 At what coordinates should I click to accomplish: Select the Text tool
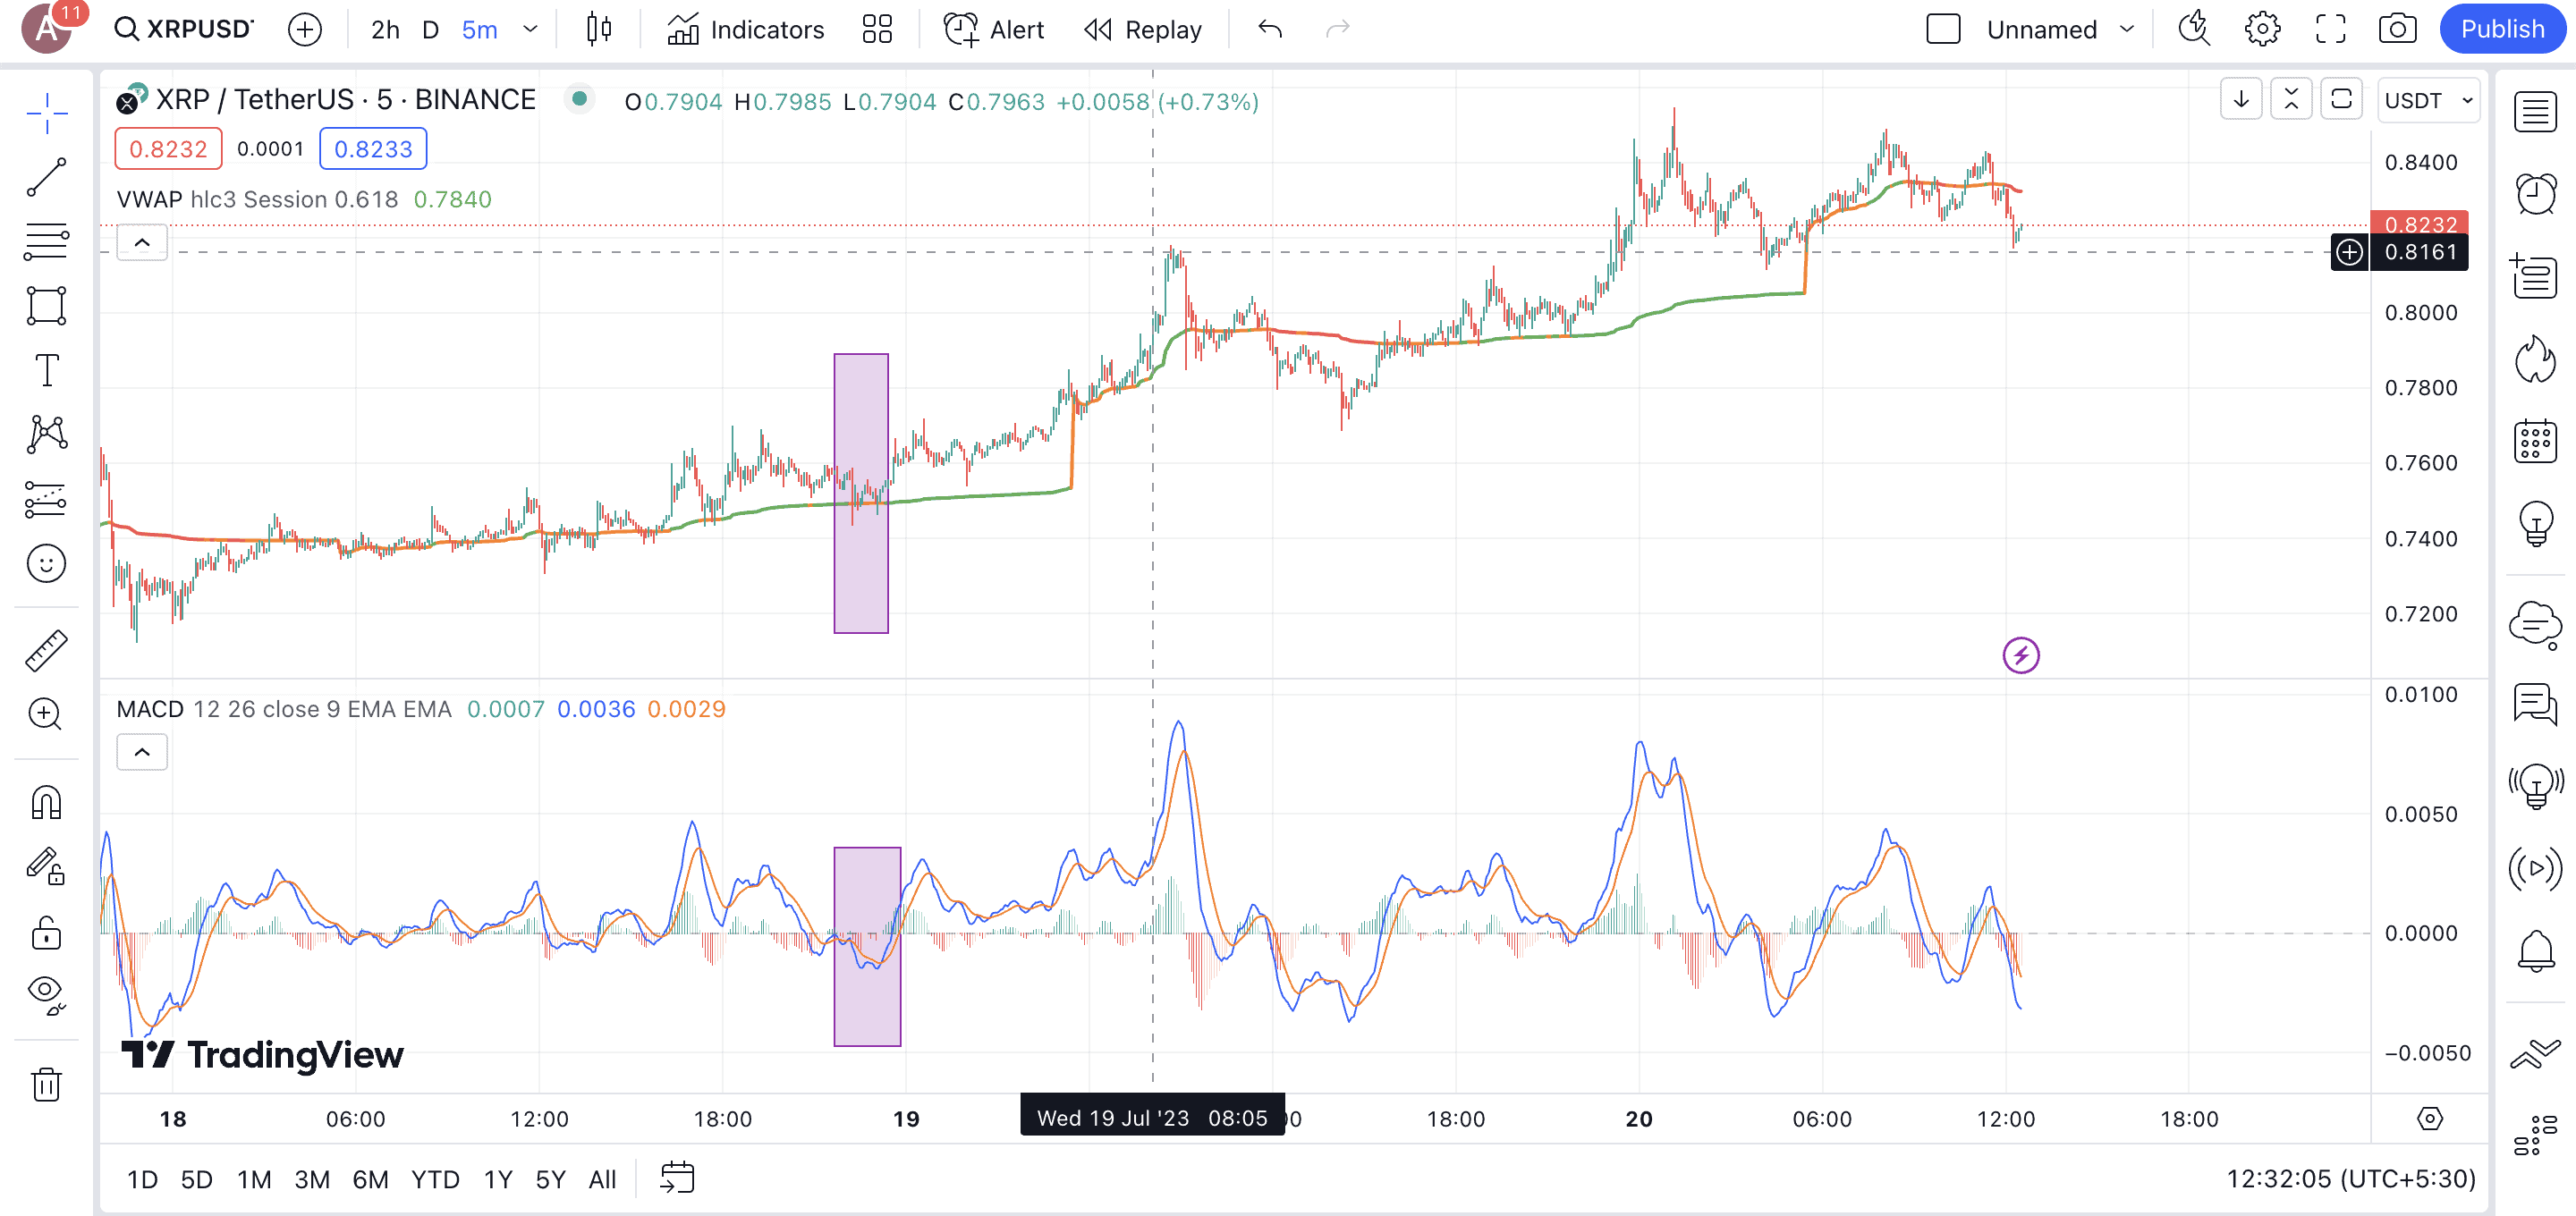coord(46,370)
